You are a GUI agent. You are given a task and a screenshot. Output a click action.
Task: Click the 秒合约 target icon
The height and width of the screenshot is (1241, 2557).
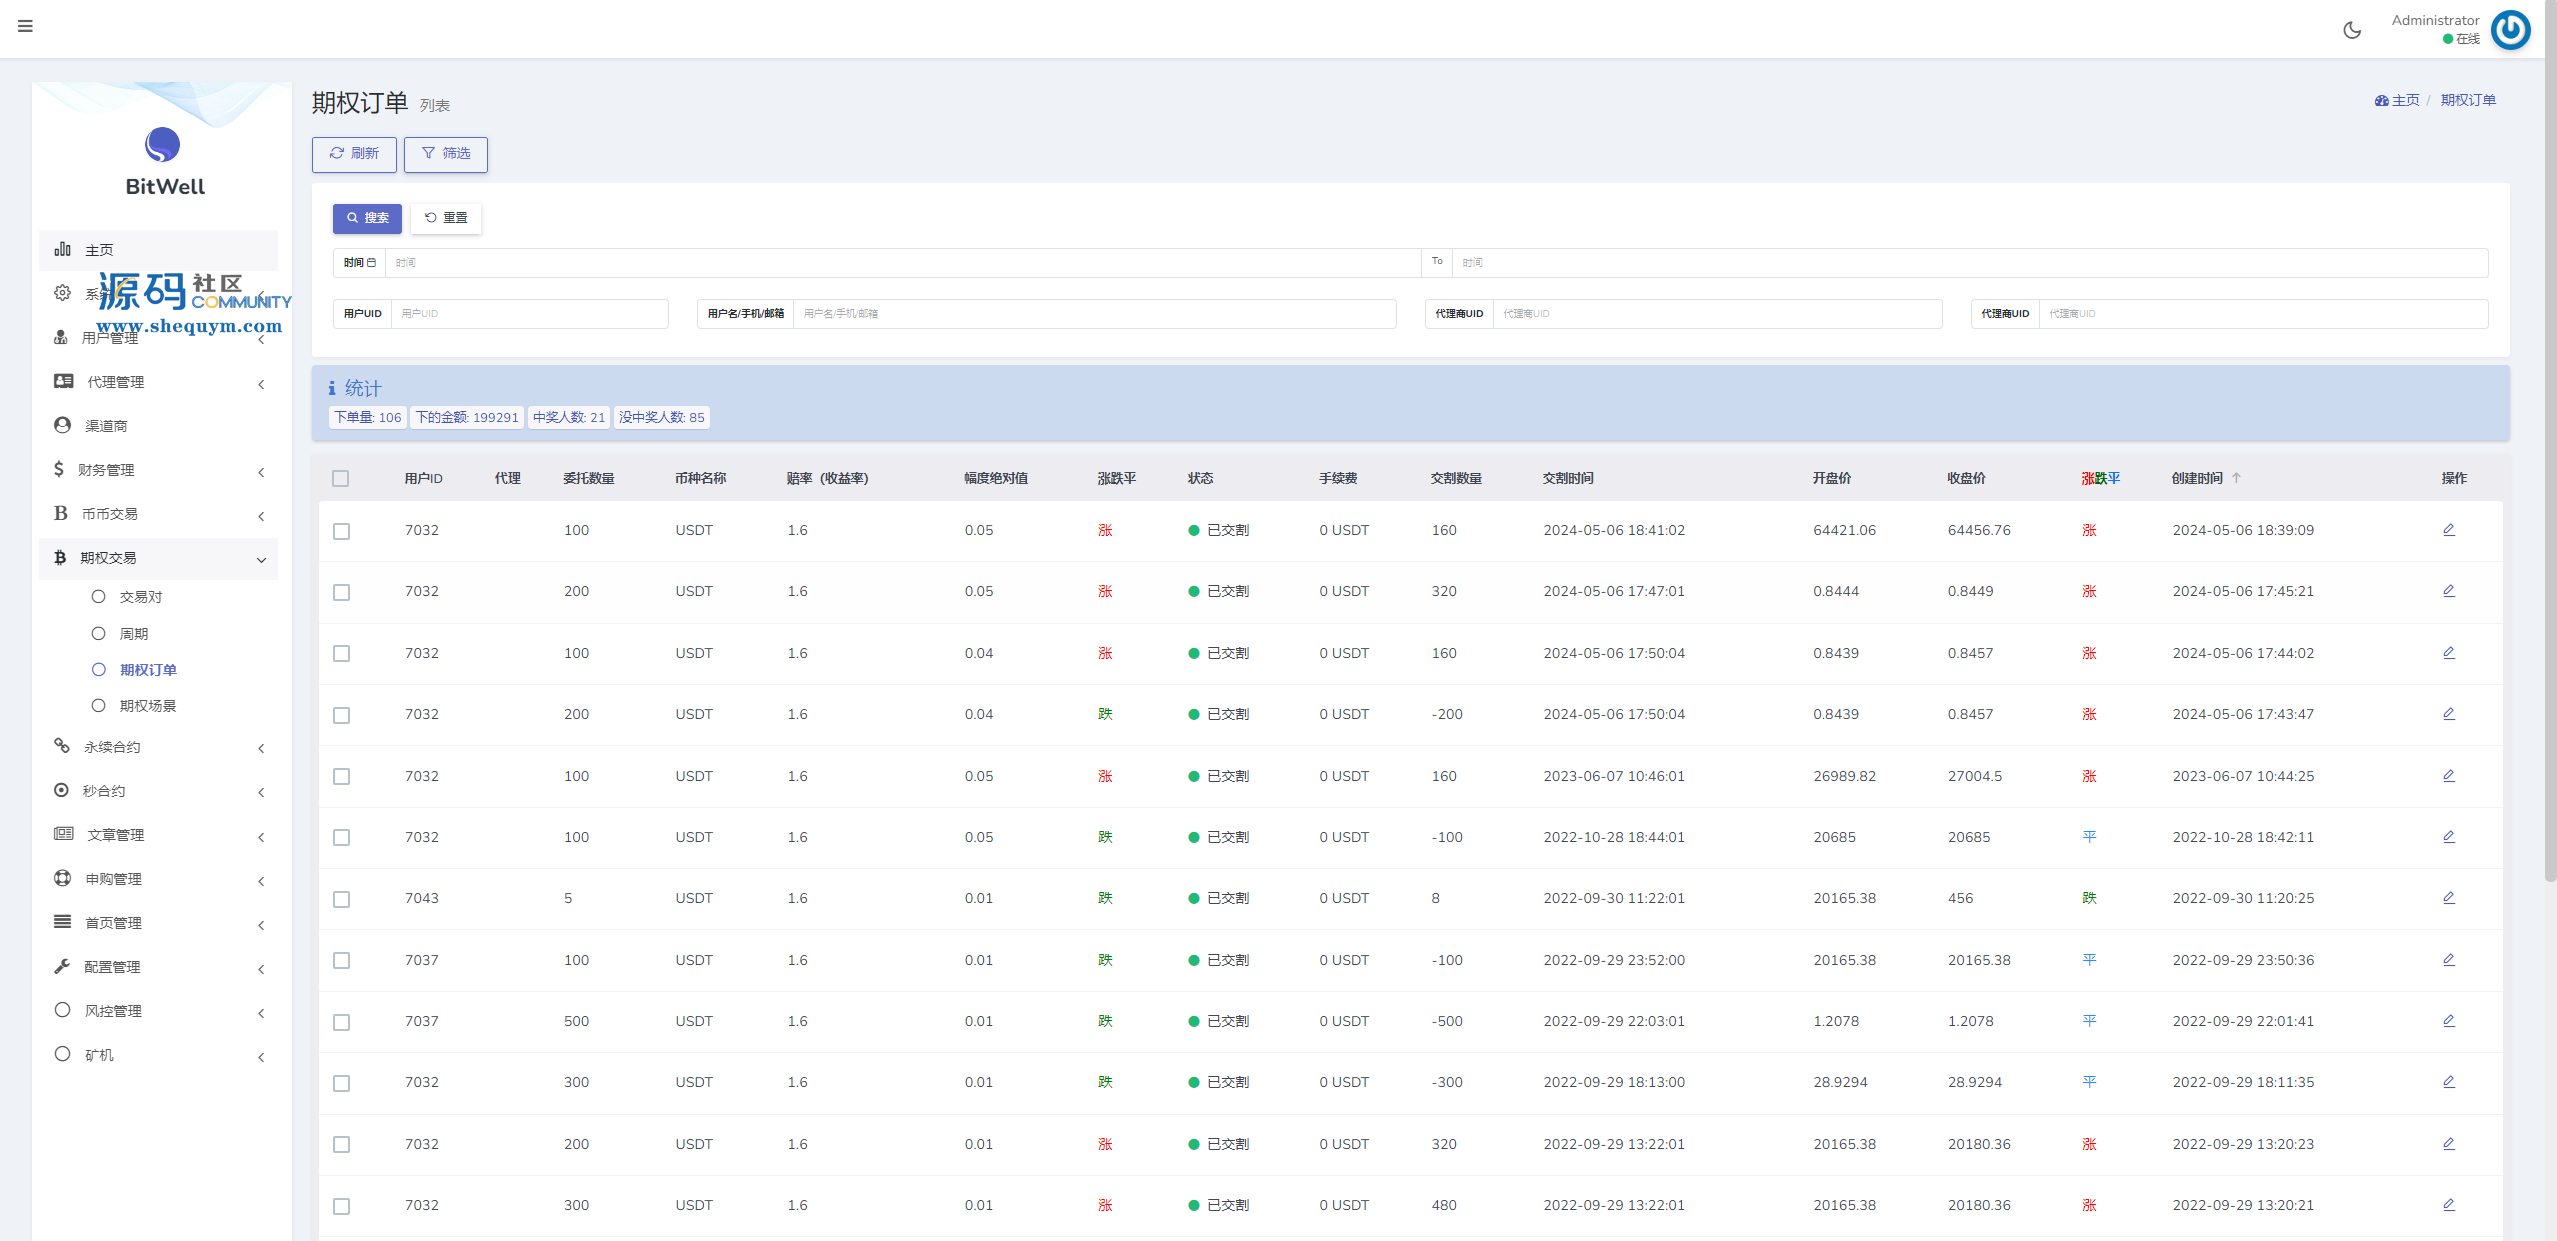61,790
